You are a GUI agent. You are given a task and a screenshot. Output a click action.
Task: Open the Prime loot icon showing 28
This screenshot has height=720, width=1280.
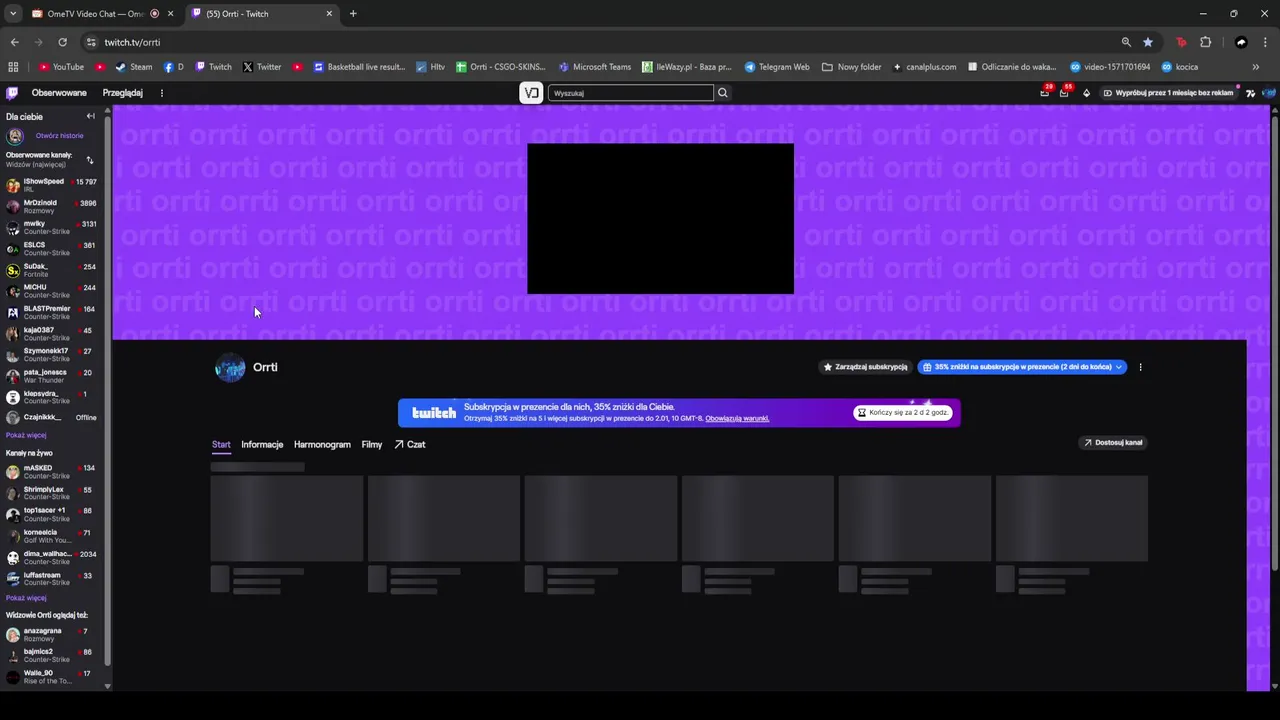(1045, 92)
